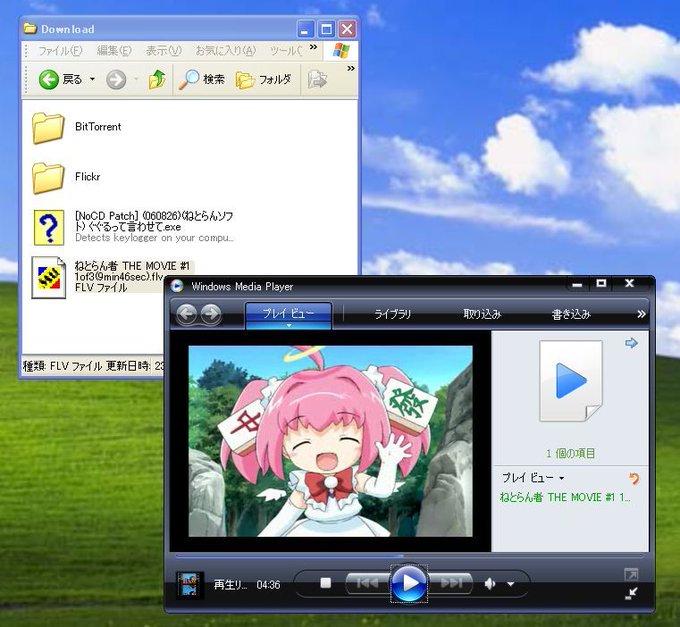Click the Windows flag logo in Explorer
680x627 pixels.
coord(341,51)
